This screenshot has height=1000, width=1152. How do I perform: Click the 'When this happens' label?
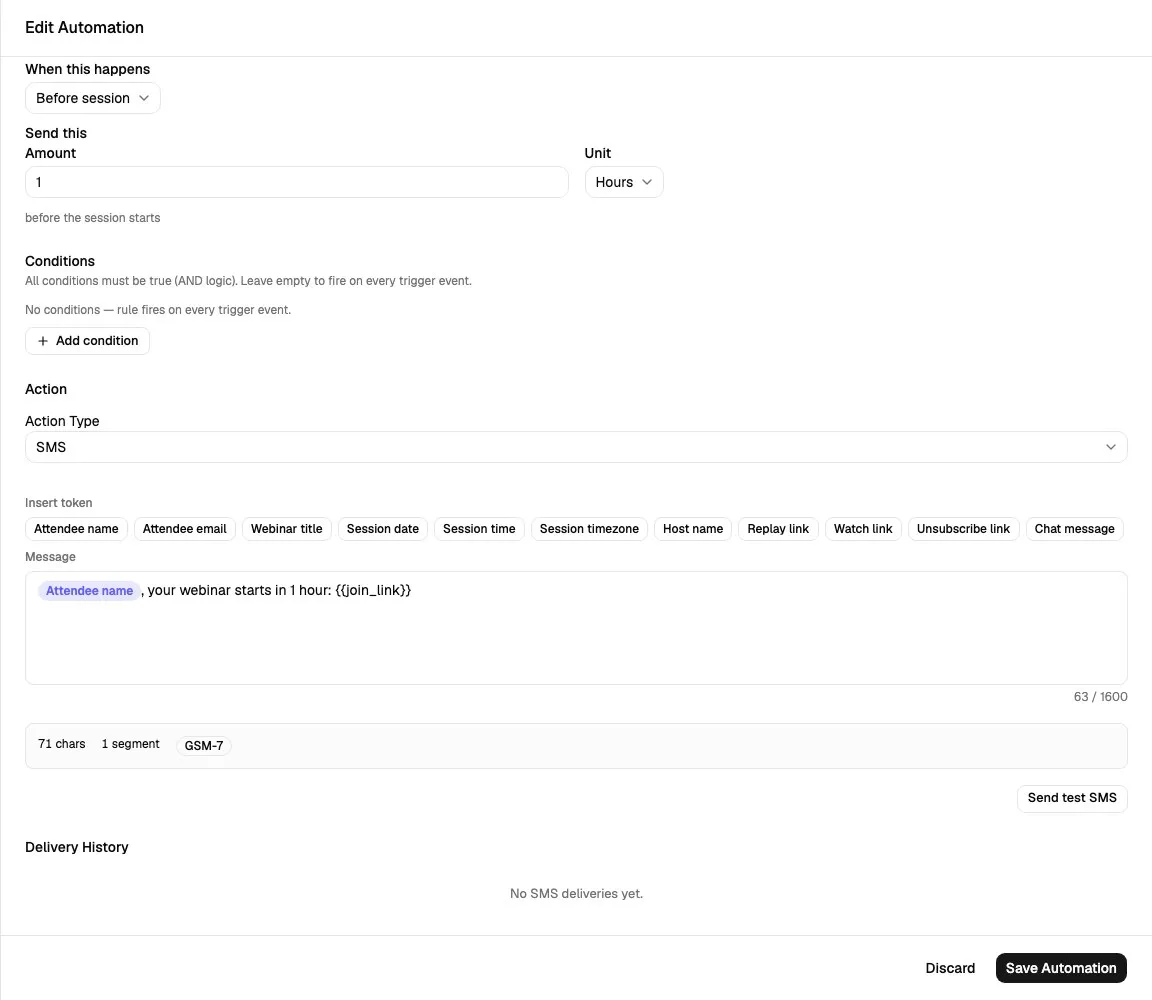coord(87,70)
